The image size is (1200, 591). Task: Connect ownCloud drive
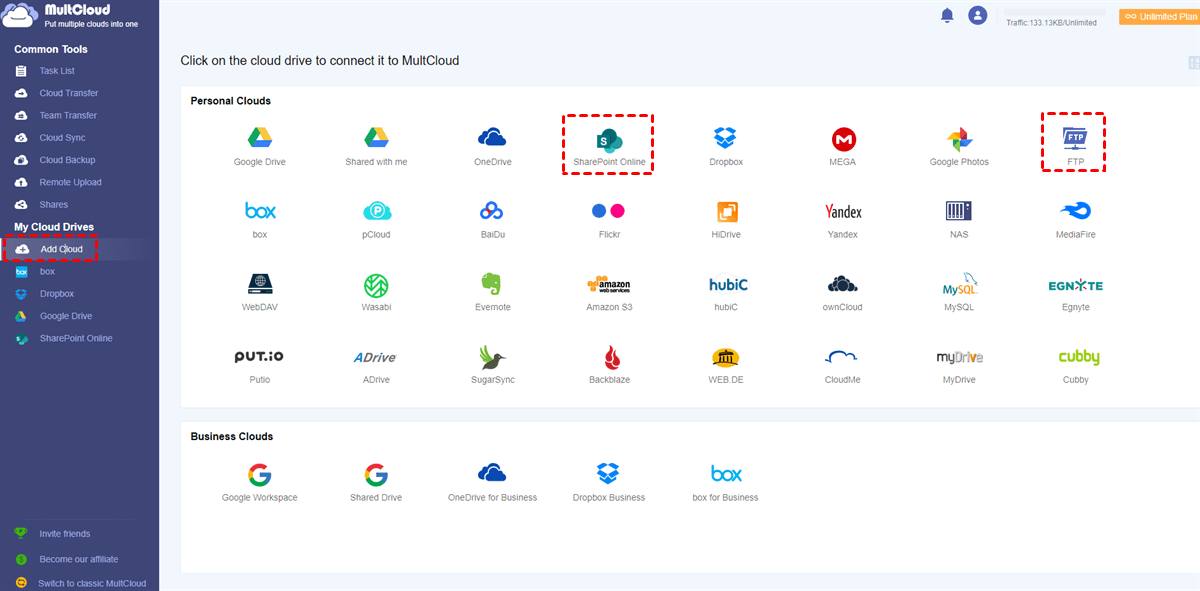pyautogui.click(x=843, y=292)
